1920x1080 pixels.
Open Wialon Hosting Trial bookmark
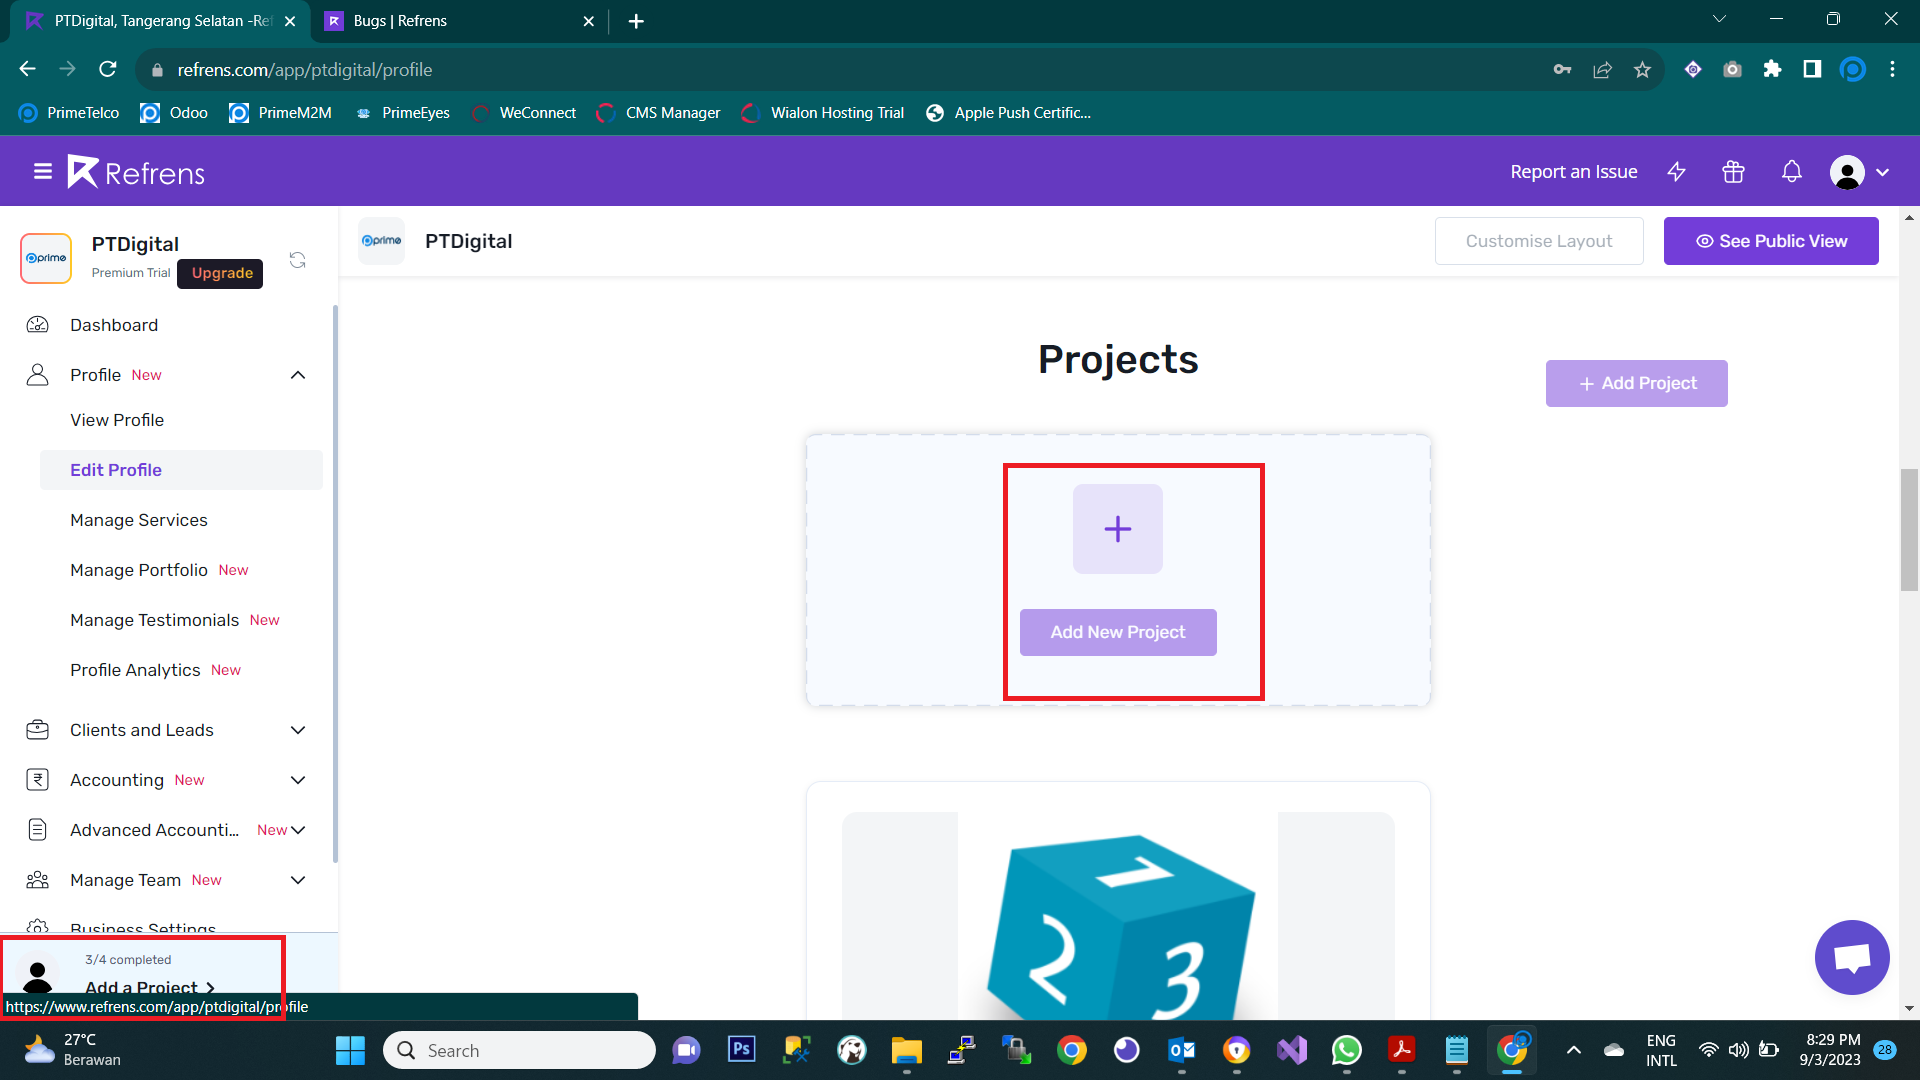click(823, 113)
